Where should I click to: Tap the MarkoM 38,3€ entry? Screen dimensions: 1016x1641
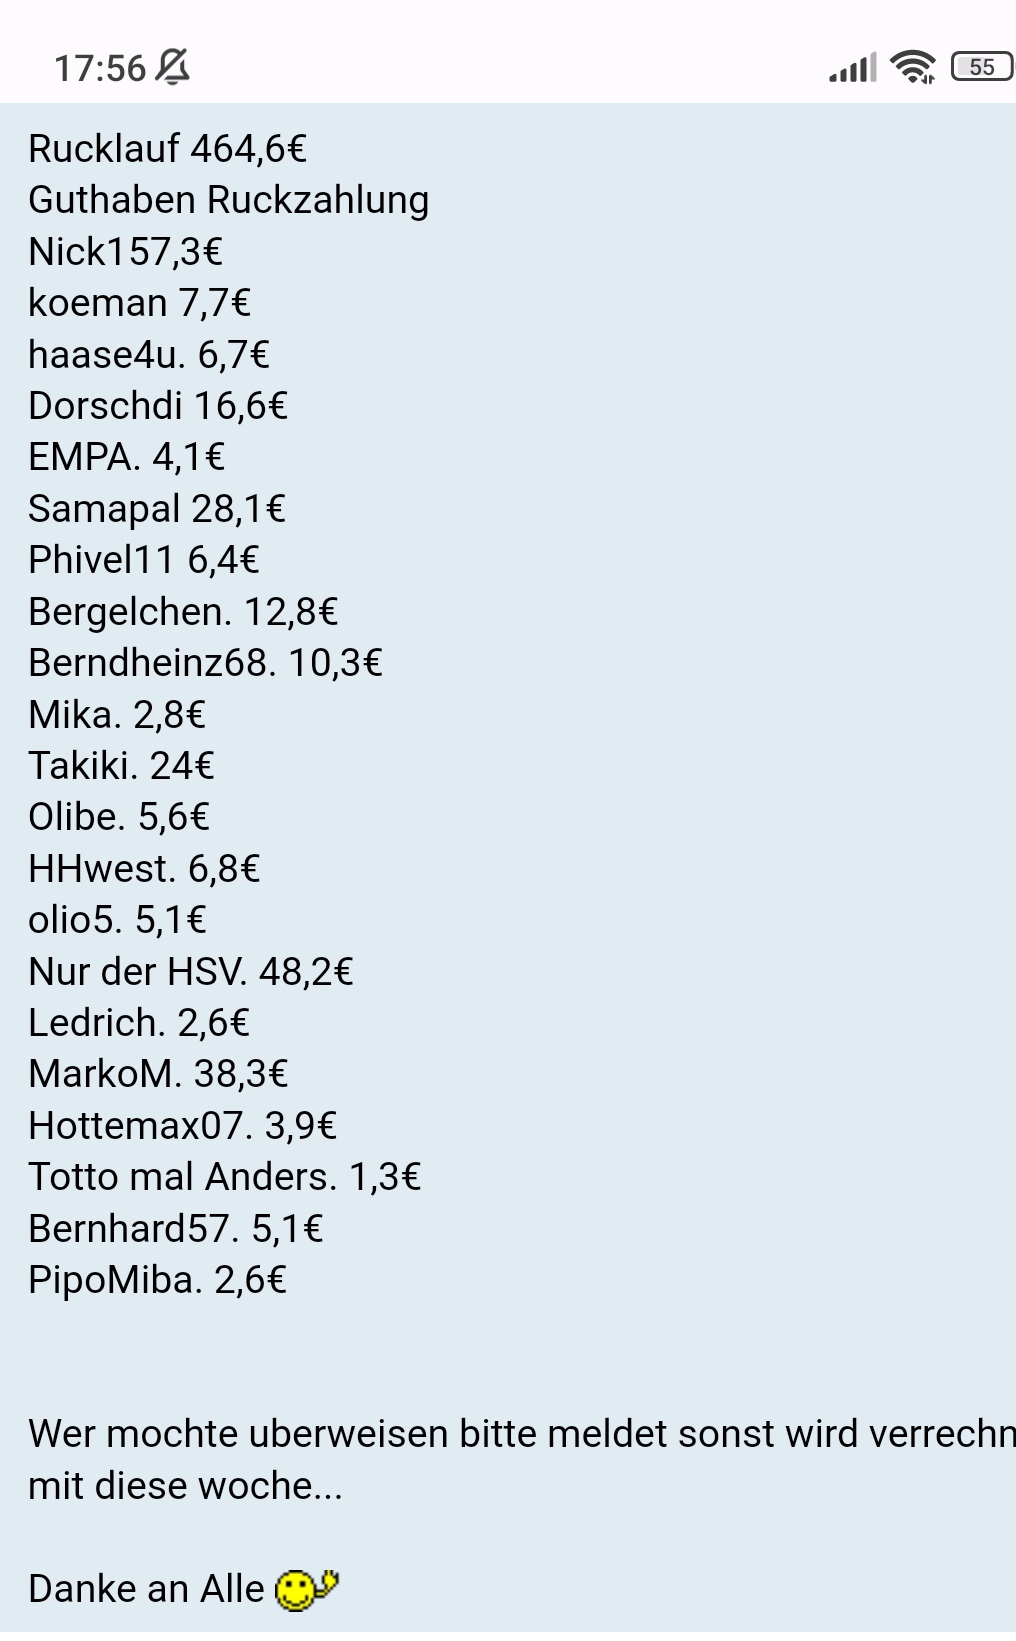(x=158, y=1074)
